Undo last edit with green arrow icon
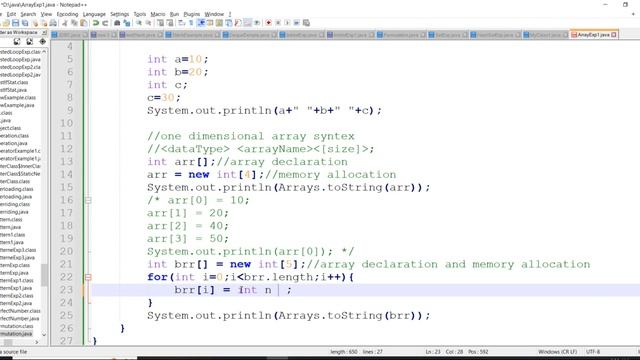This screenshot has height=360, width=640. click(96, 23)
